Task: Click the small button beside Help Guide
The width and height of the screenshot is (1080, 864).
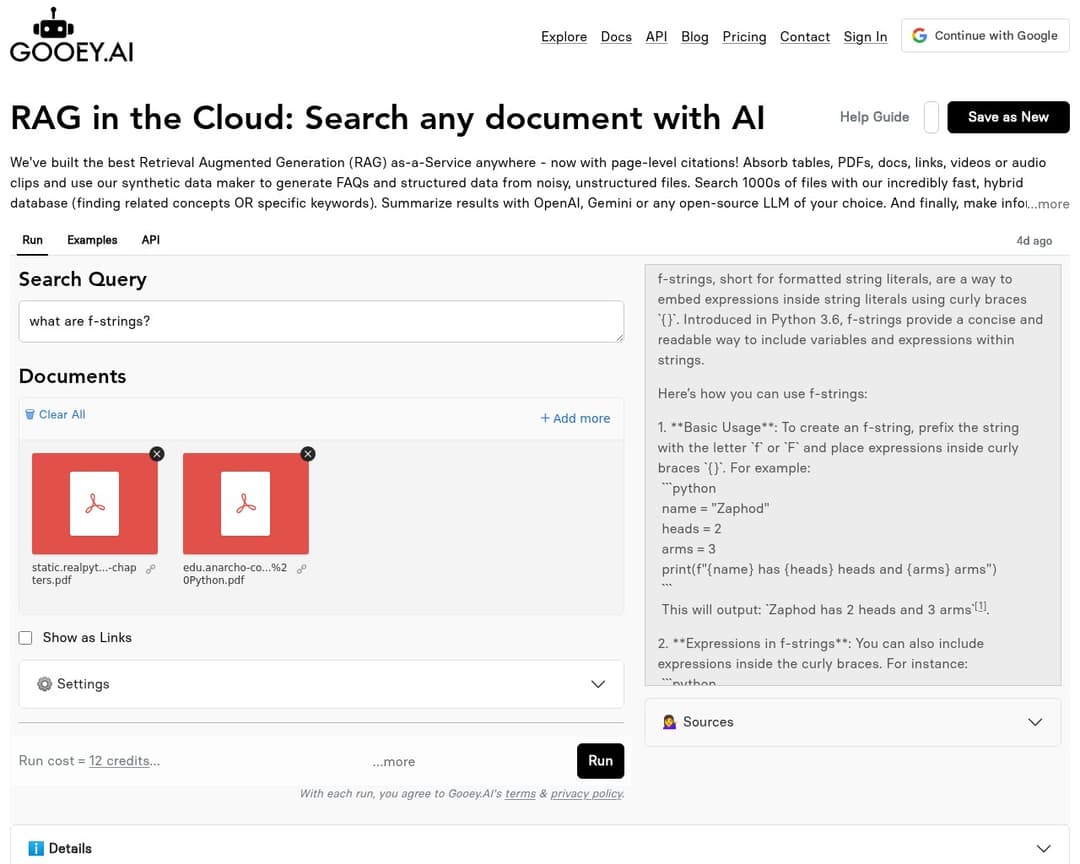Action: coord(931,117)
